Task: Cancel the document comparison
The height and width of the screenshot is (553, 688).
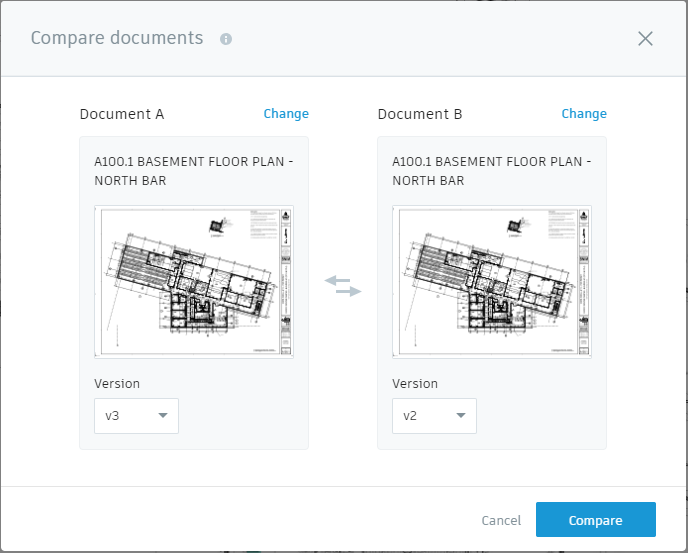Action: 501,520
